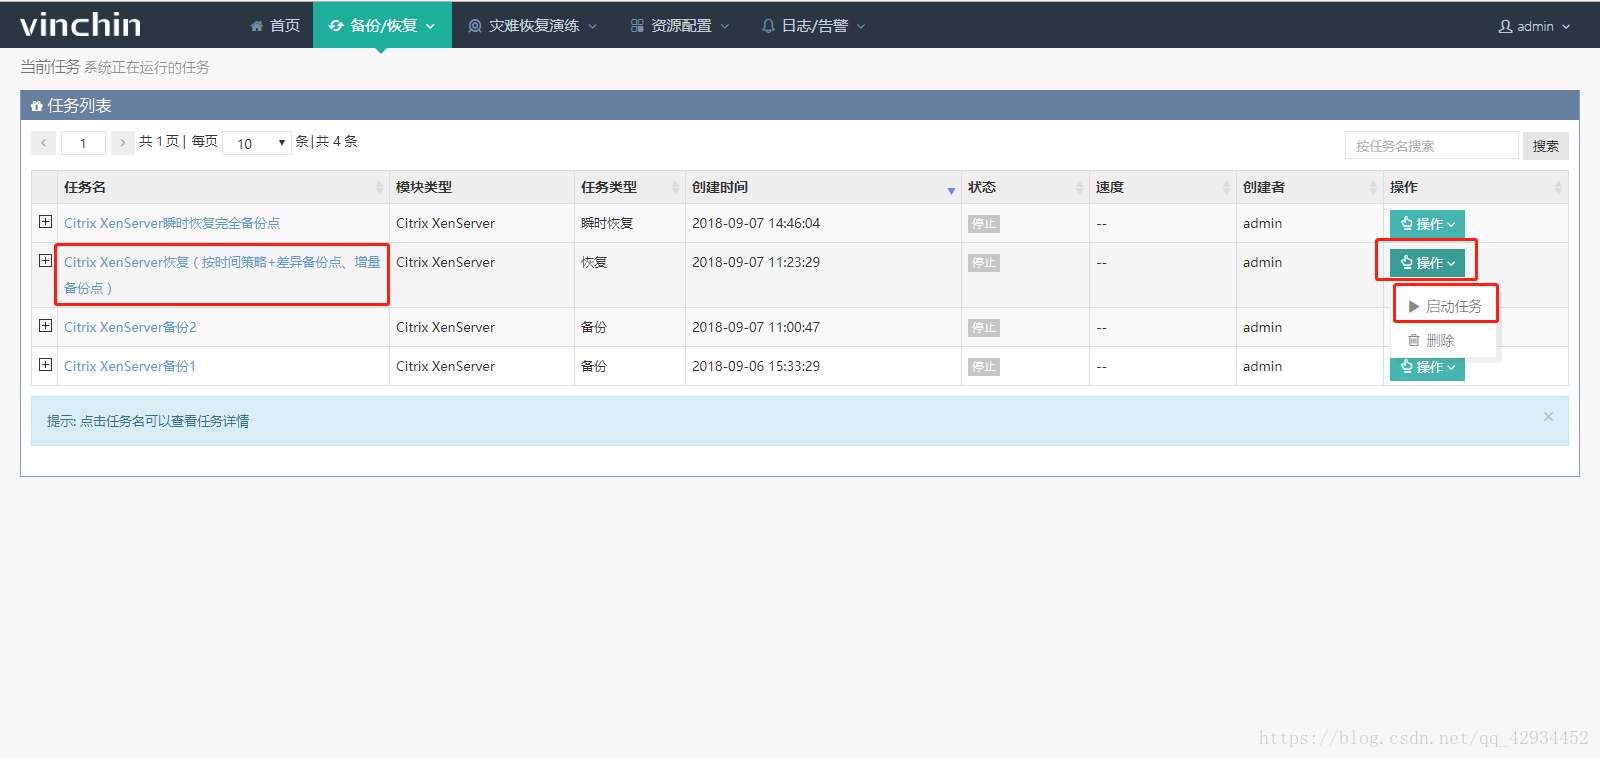Open the 日志/告警 bell menu
1600x758 pixels.
pos(813,25)
